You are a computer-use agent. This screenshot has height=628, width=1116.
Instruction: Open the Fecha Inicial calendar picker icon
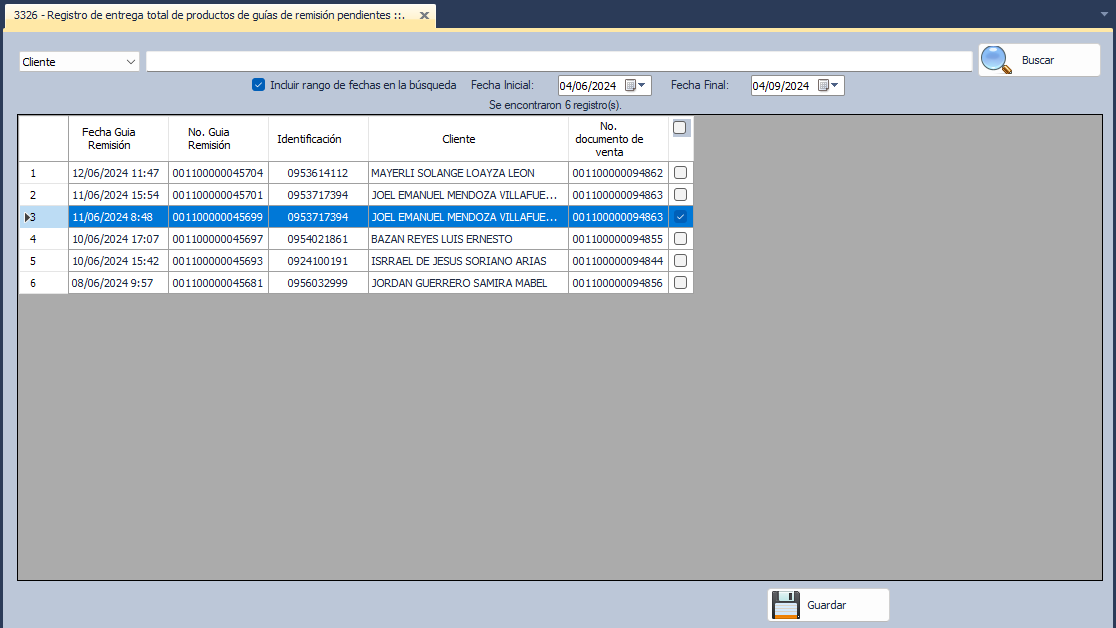pos(635,86)
